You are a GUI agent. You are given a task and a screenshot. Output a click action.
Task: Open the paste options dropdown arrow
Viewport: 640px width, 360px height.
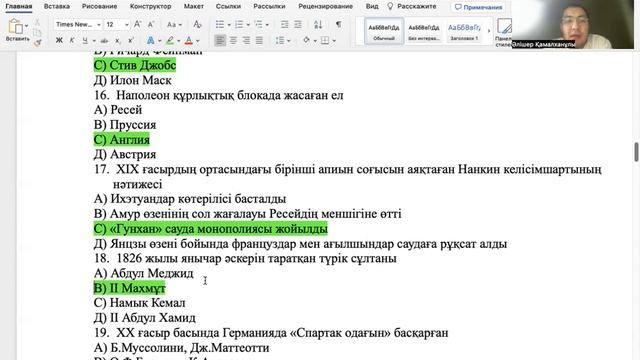coord(27,25)
